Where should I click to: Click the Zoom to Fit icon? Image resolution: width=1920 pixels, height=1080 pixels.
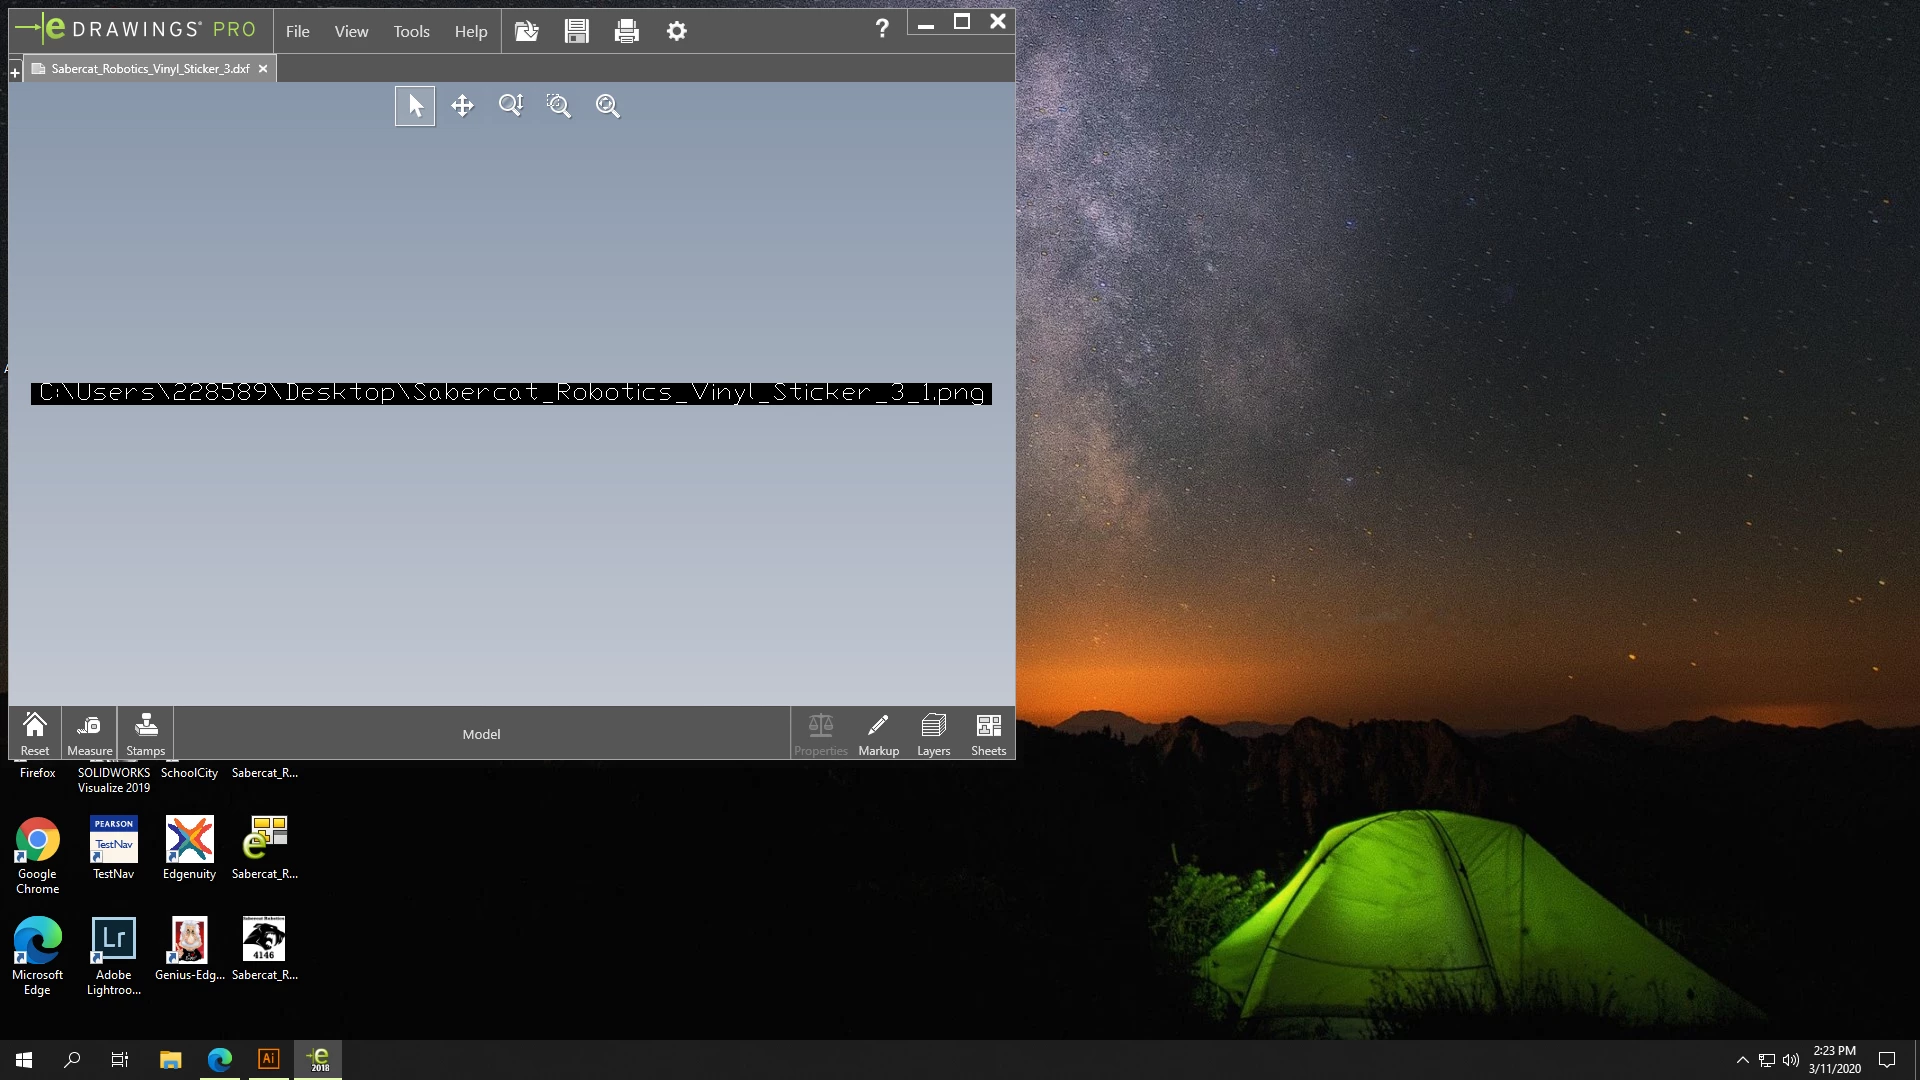click(608, 106)
